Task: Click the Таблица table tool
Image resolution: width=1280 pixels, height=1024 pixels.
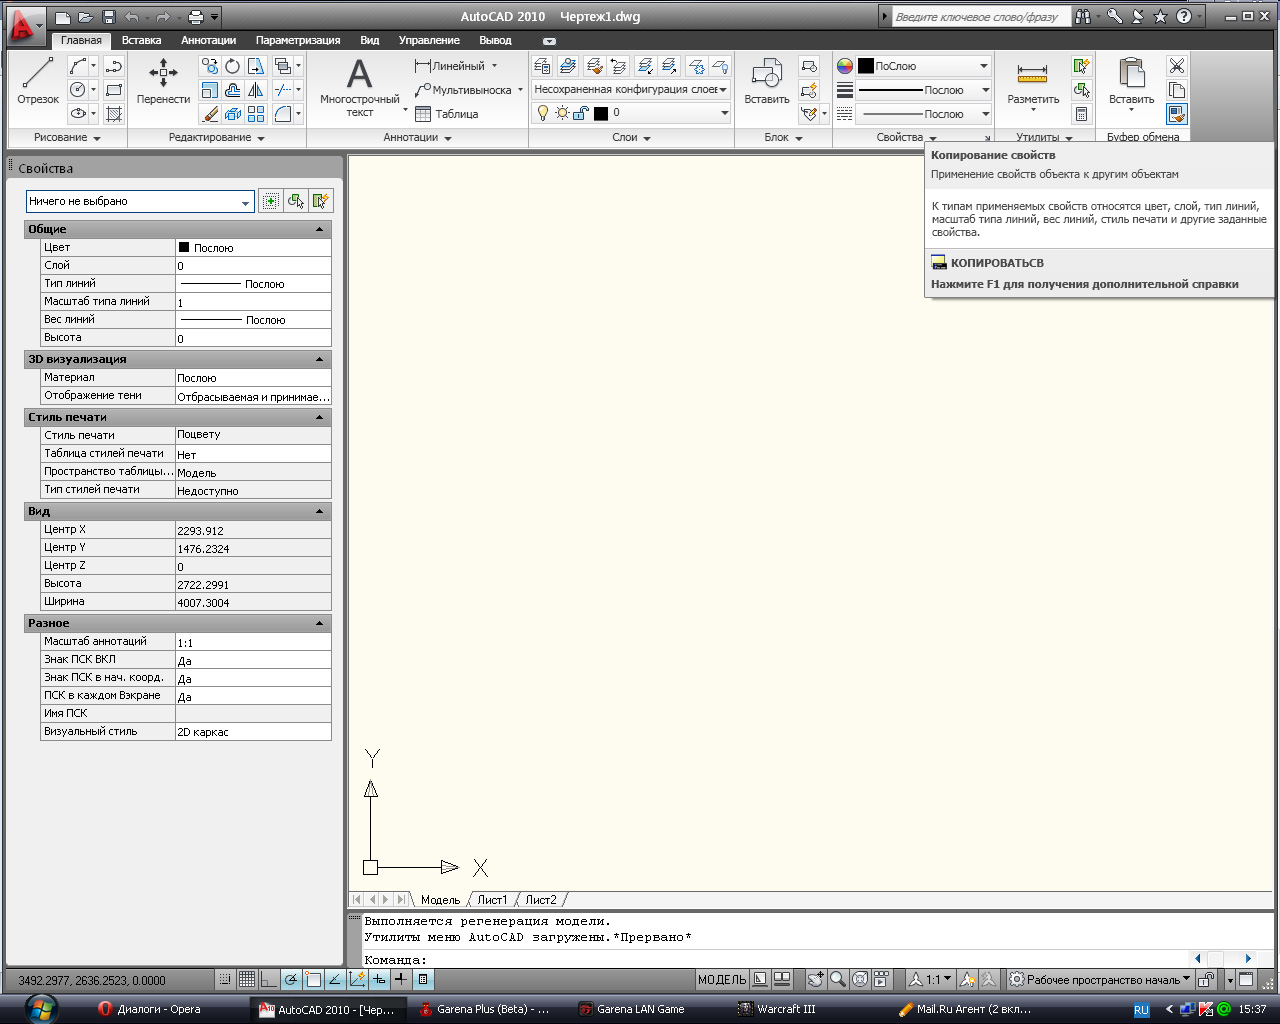Action: [447, 114]
